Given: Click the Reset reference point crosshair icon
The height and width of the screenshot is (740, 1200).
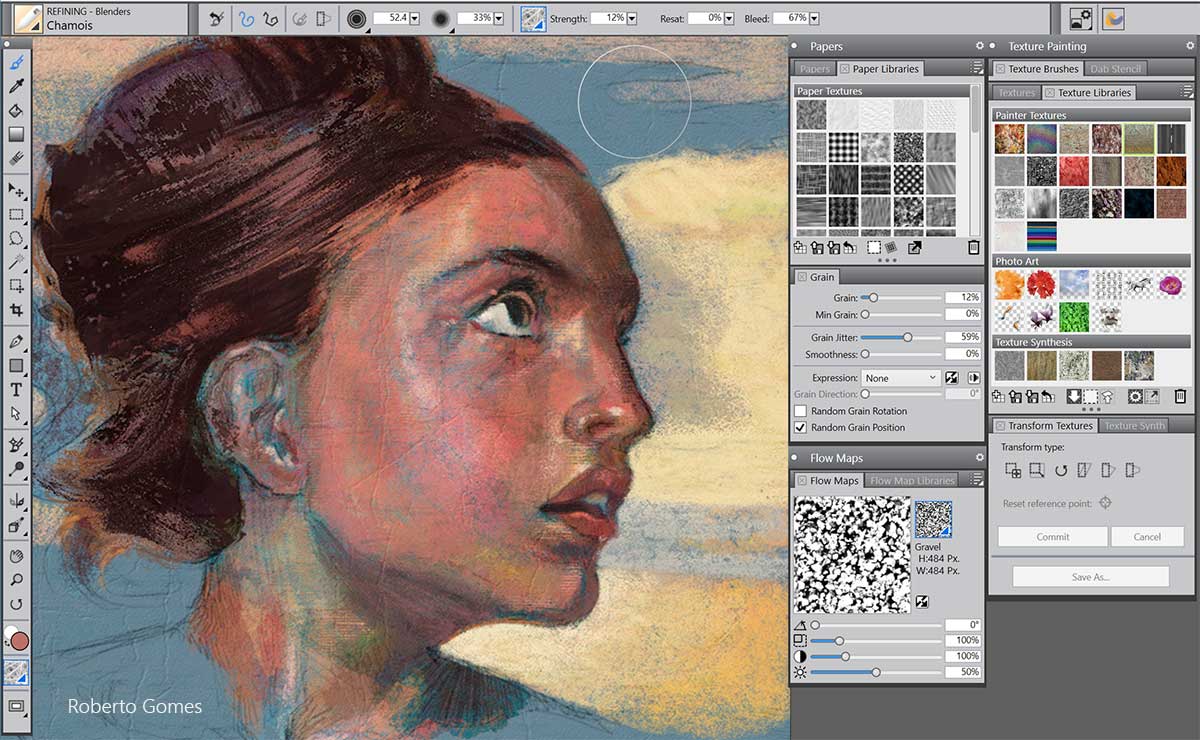Looking at the screenshot, I should pos(1105,503).
